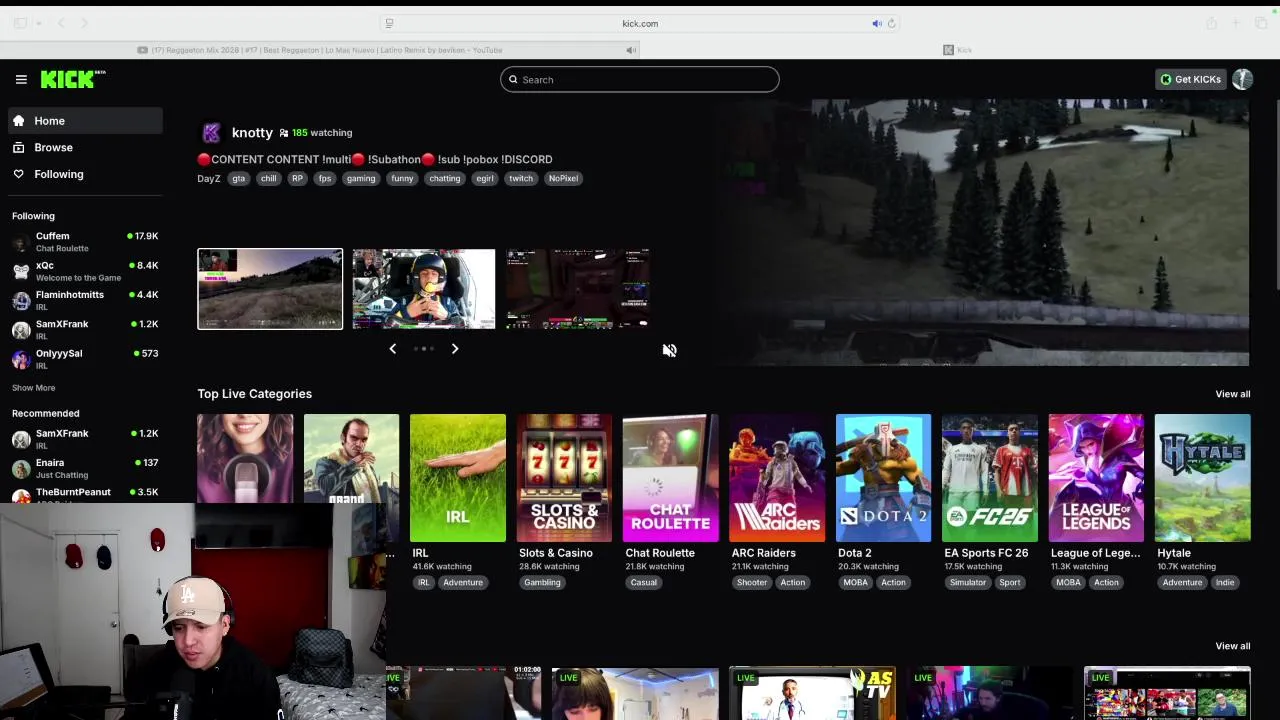Switch to the Kick browser tab
1280x720 pixels.
click(958, 50)
